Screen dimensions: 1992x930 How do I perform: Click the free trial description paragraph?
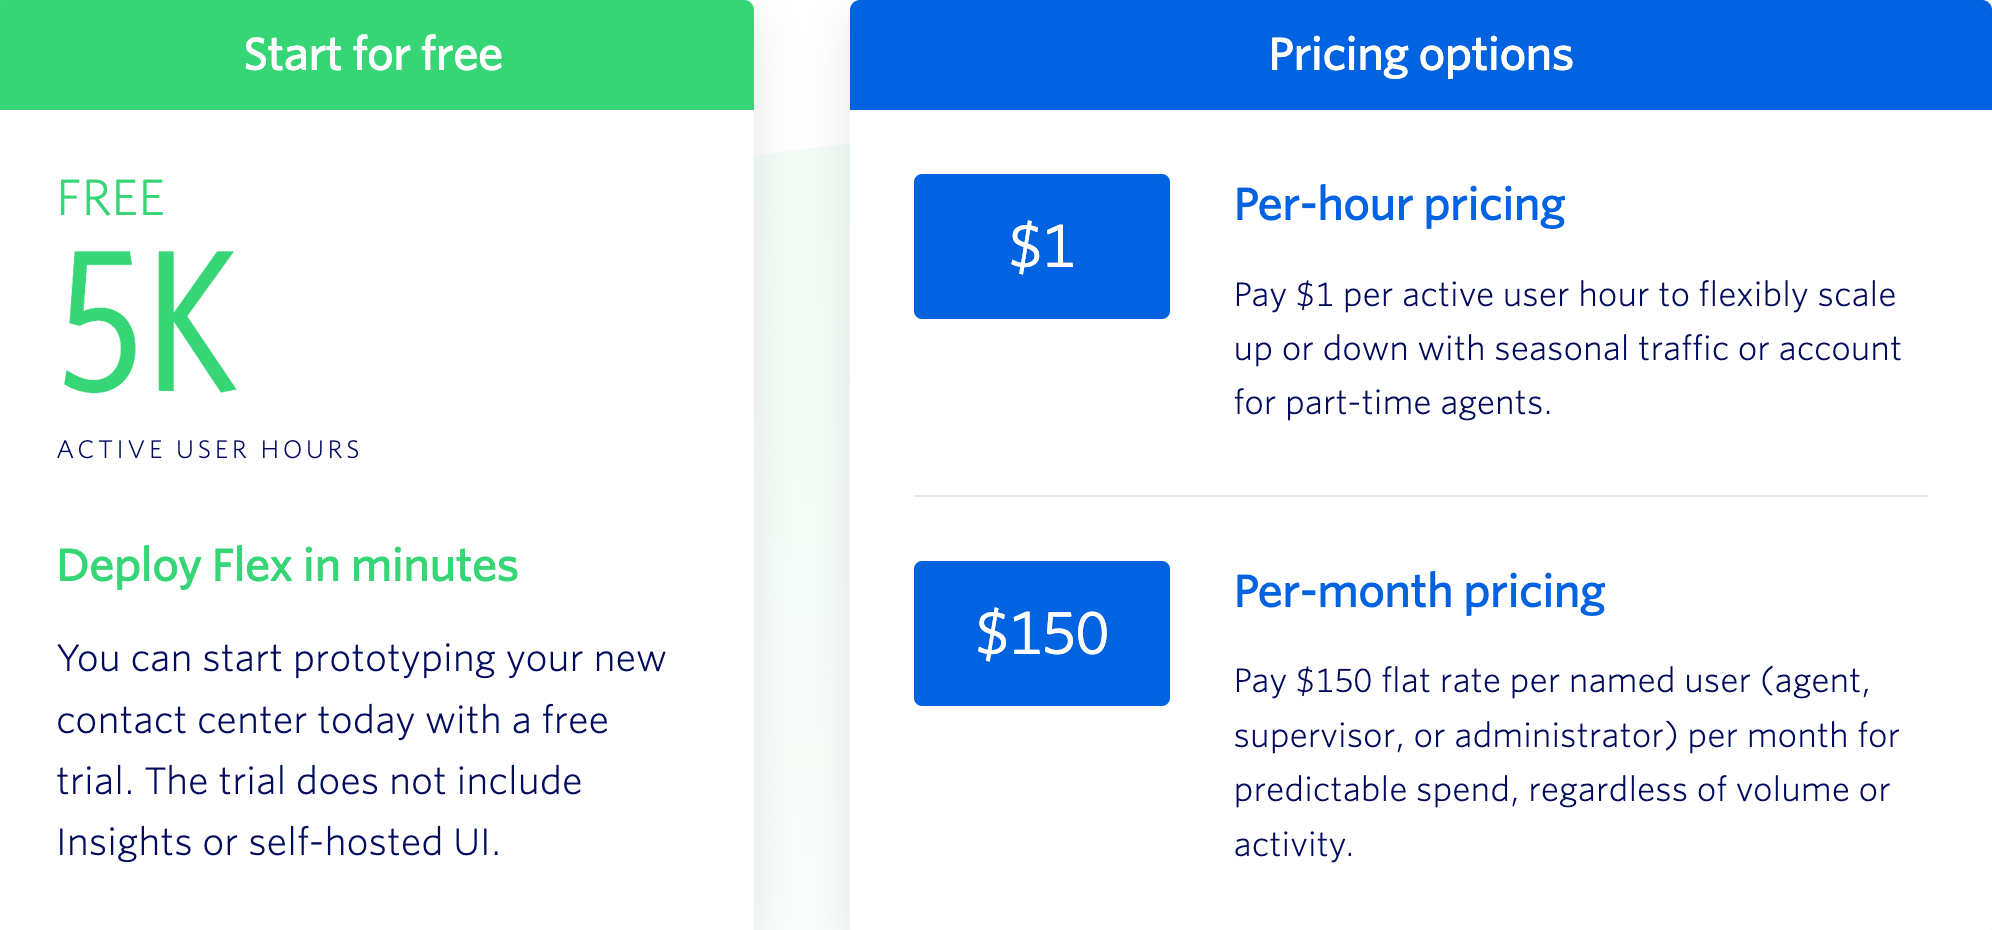point(361,750)
